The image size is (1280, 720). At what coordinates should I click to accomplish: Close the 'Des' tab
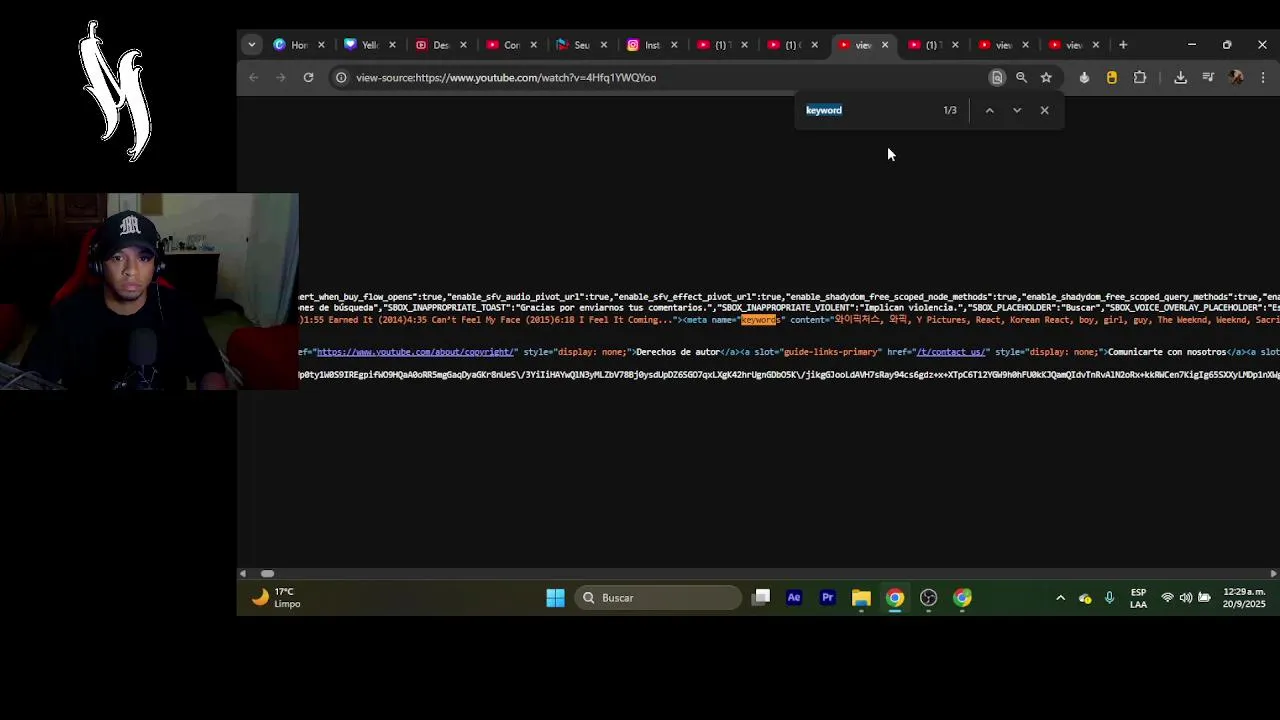[x=463, y=45]
